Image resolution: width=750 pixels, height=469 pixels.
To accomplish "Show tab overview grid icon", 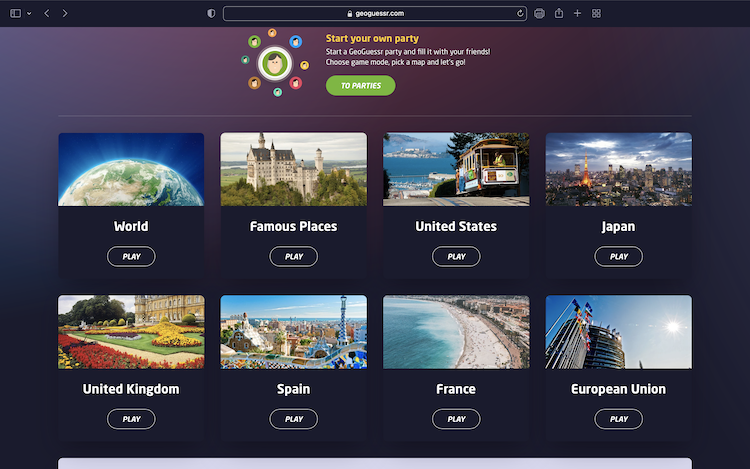I will tap(596, 13).
